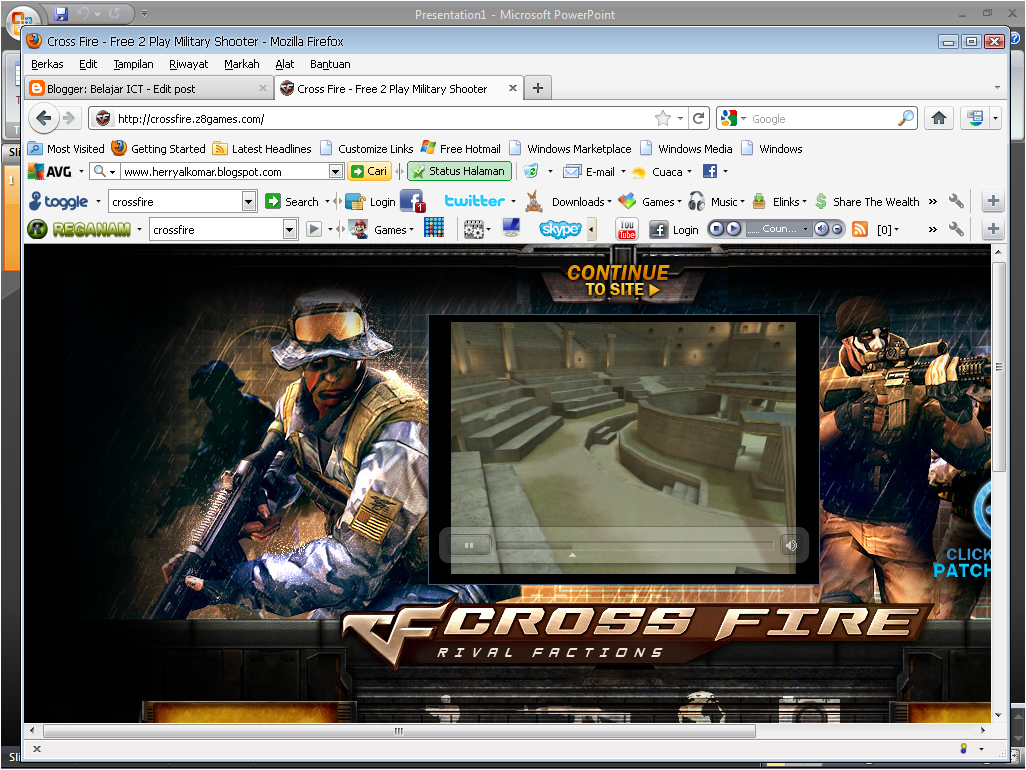1026x770 pixels.
Task: Expand the Elinks dropdown
Action: coord(789,201)
